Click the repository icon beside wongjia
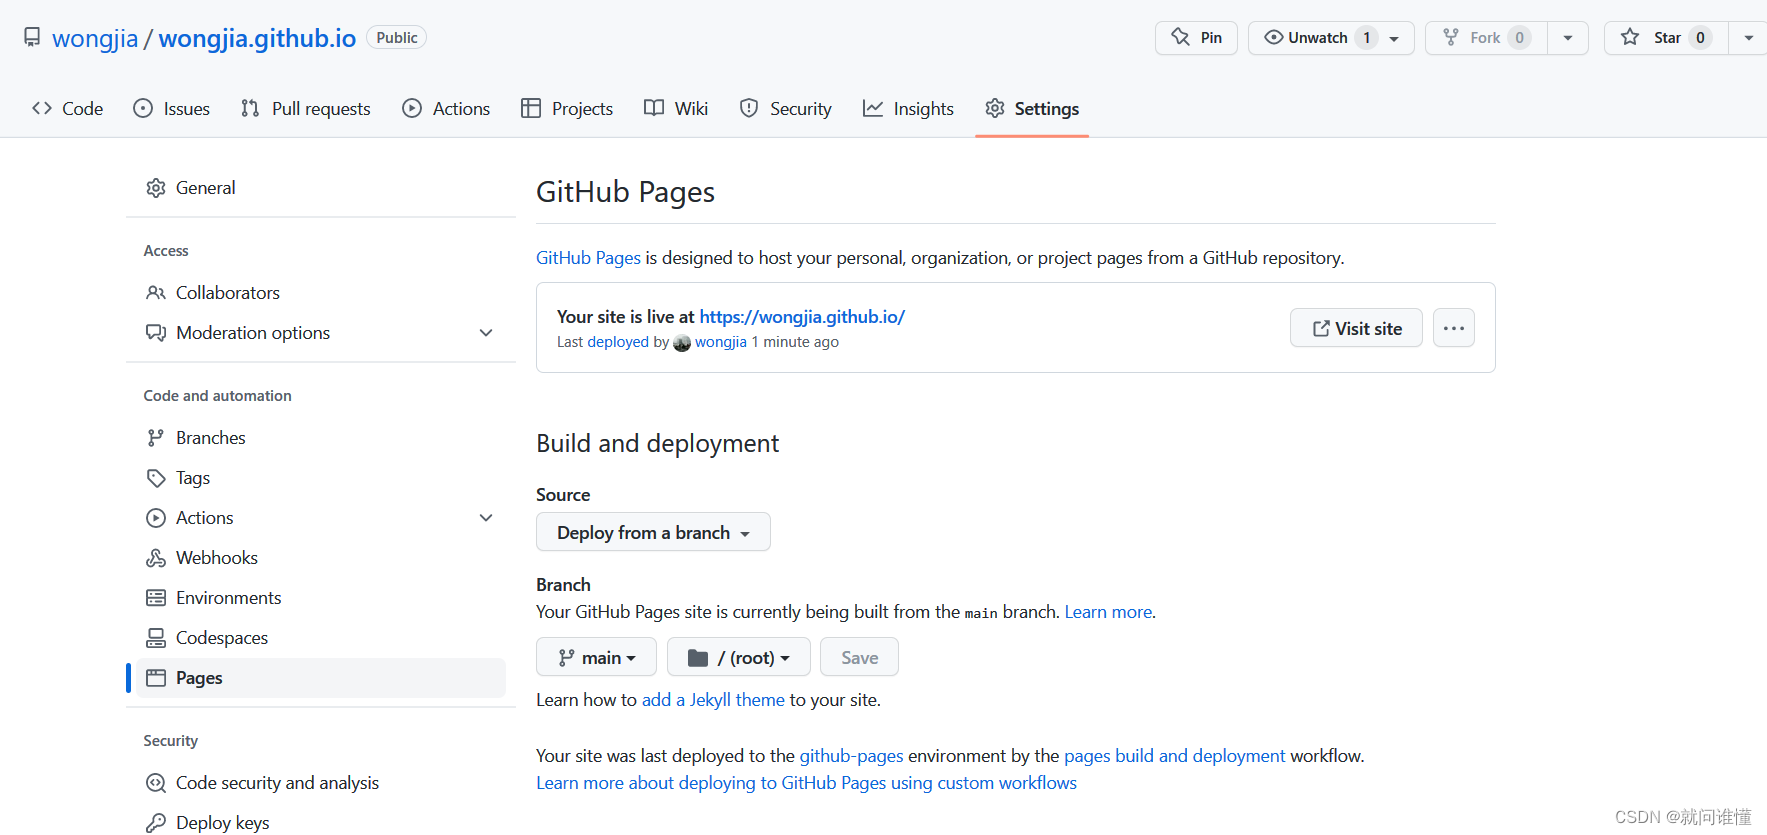 (x=32, y=37)
